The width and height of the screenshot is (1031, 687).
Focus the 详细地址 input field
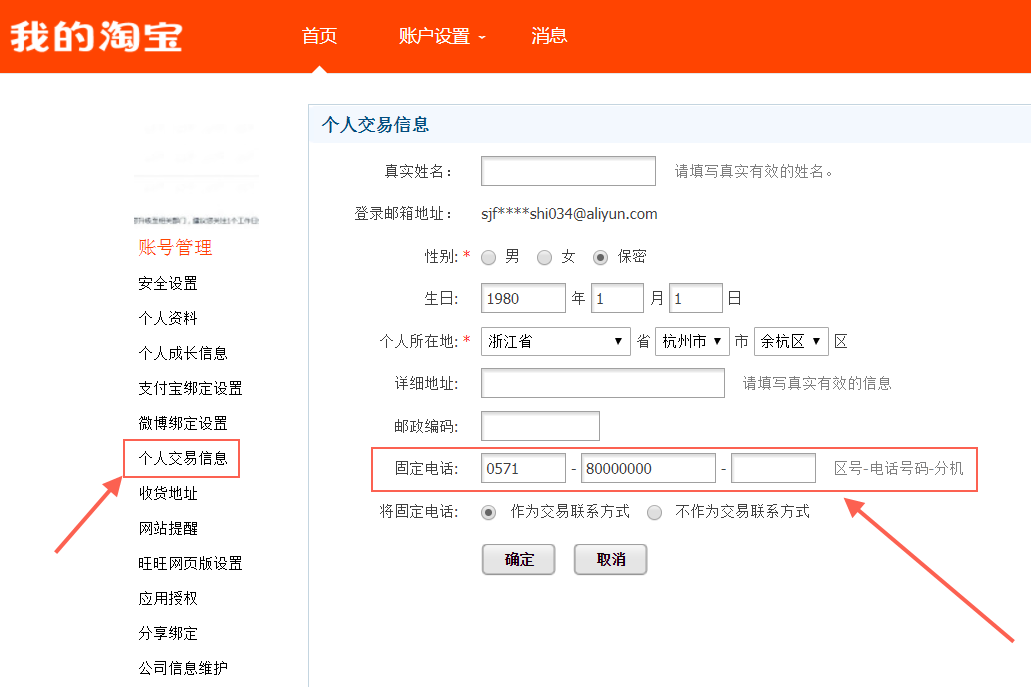pyautogui.click(x=603, y=383)
